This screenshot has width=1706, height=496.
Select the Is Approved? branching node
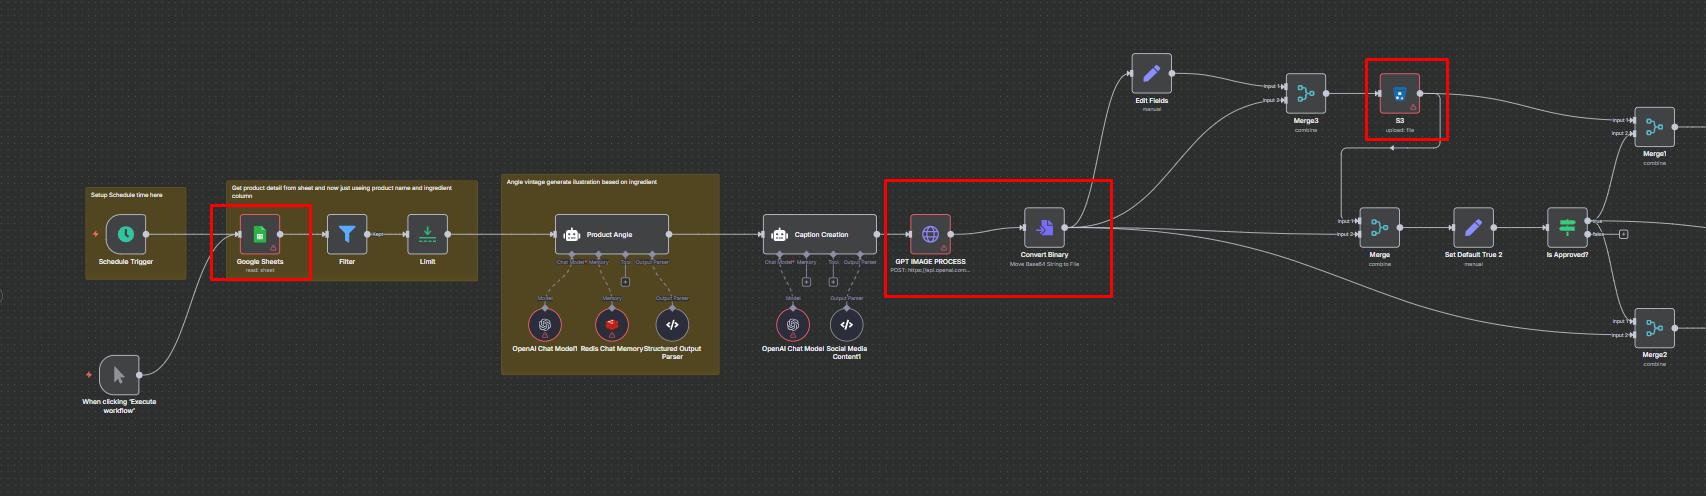coord(1567,228)
